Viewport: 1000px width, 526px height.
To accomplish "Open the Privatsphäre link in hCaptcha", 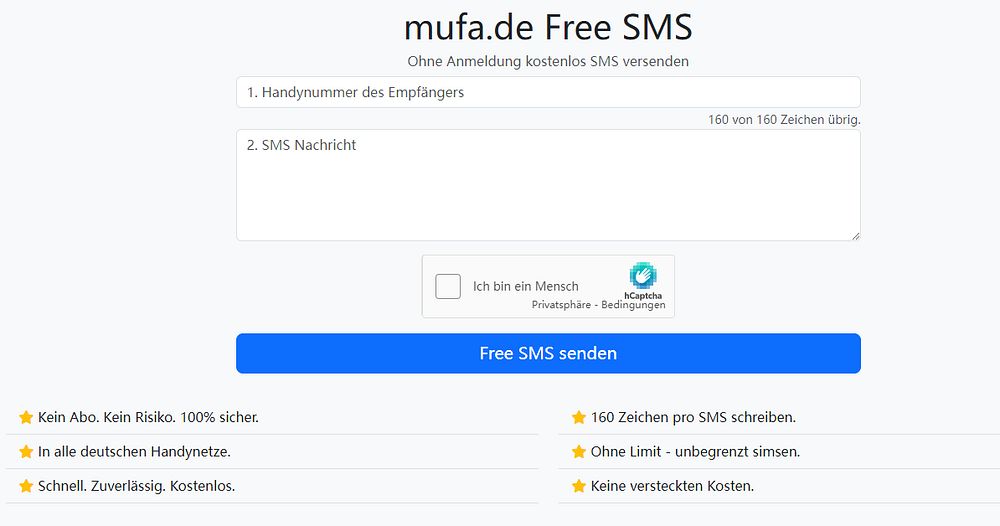I will click(x=561, y=305).
